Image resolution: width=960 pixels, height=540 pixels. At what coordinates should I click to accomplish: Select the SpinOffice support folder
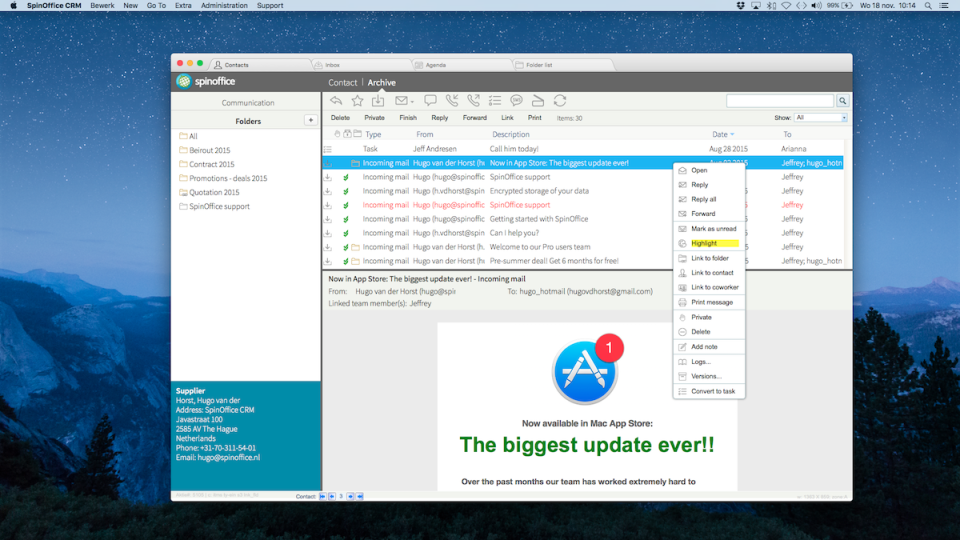[x=214, y=206]
